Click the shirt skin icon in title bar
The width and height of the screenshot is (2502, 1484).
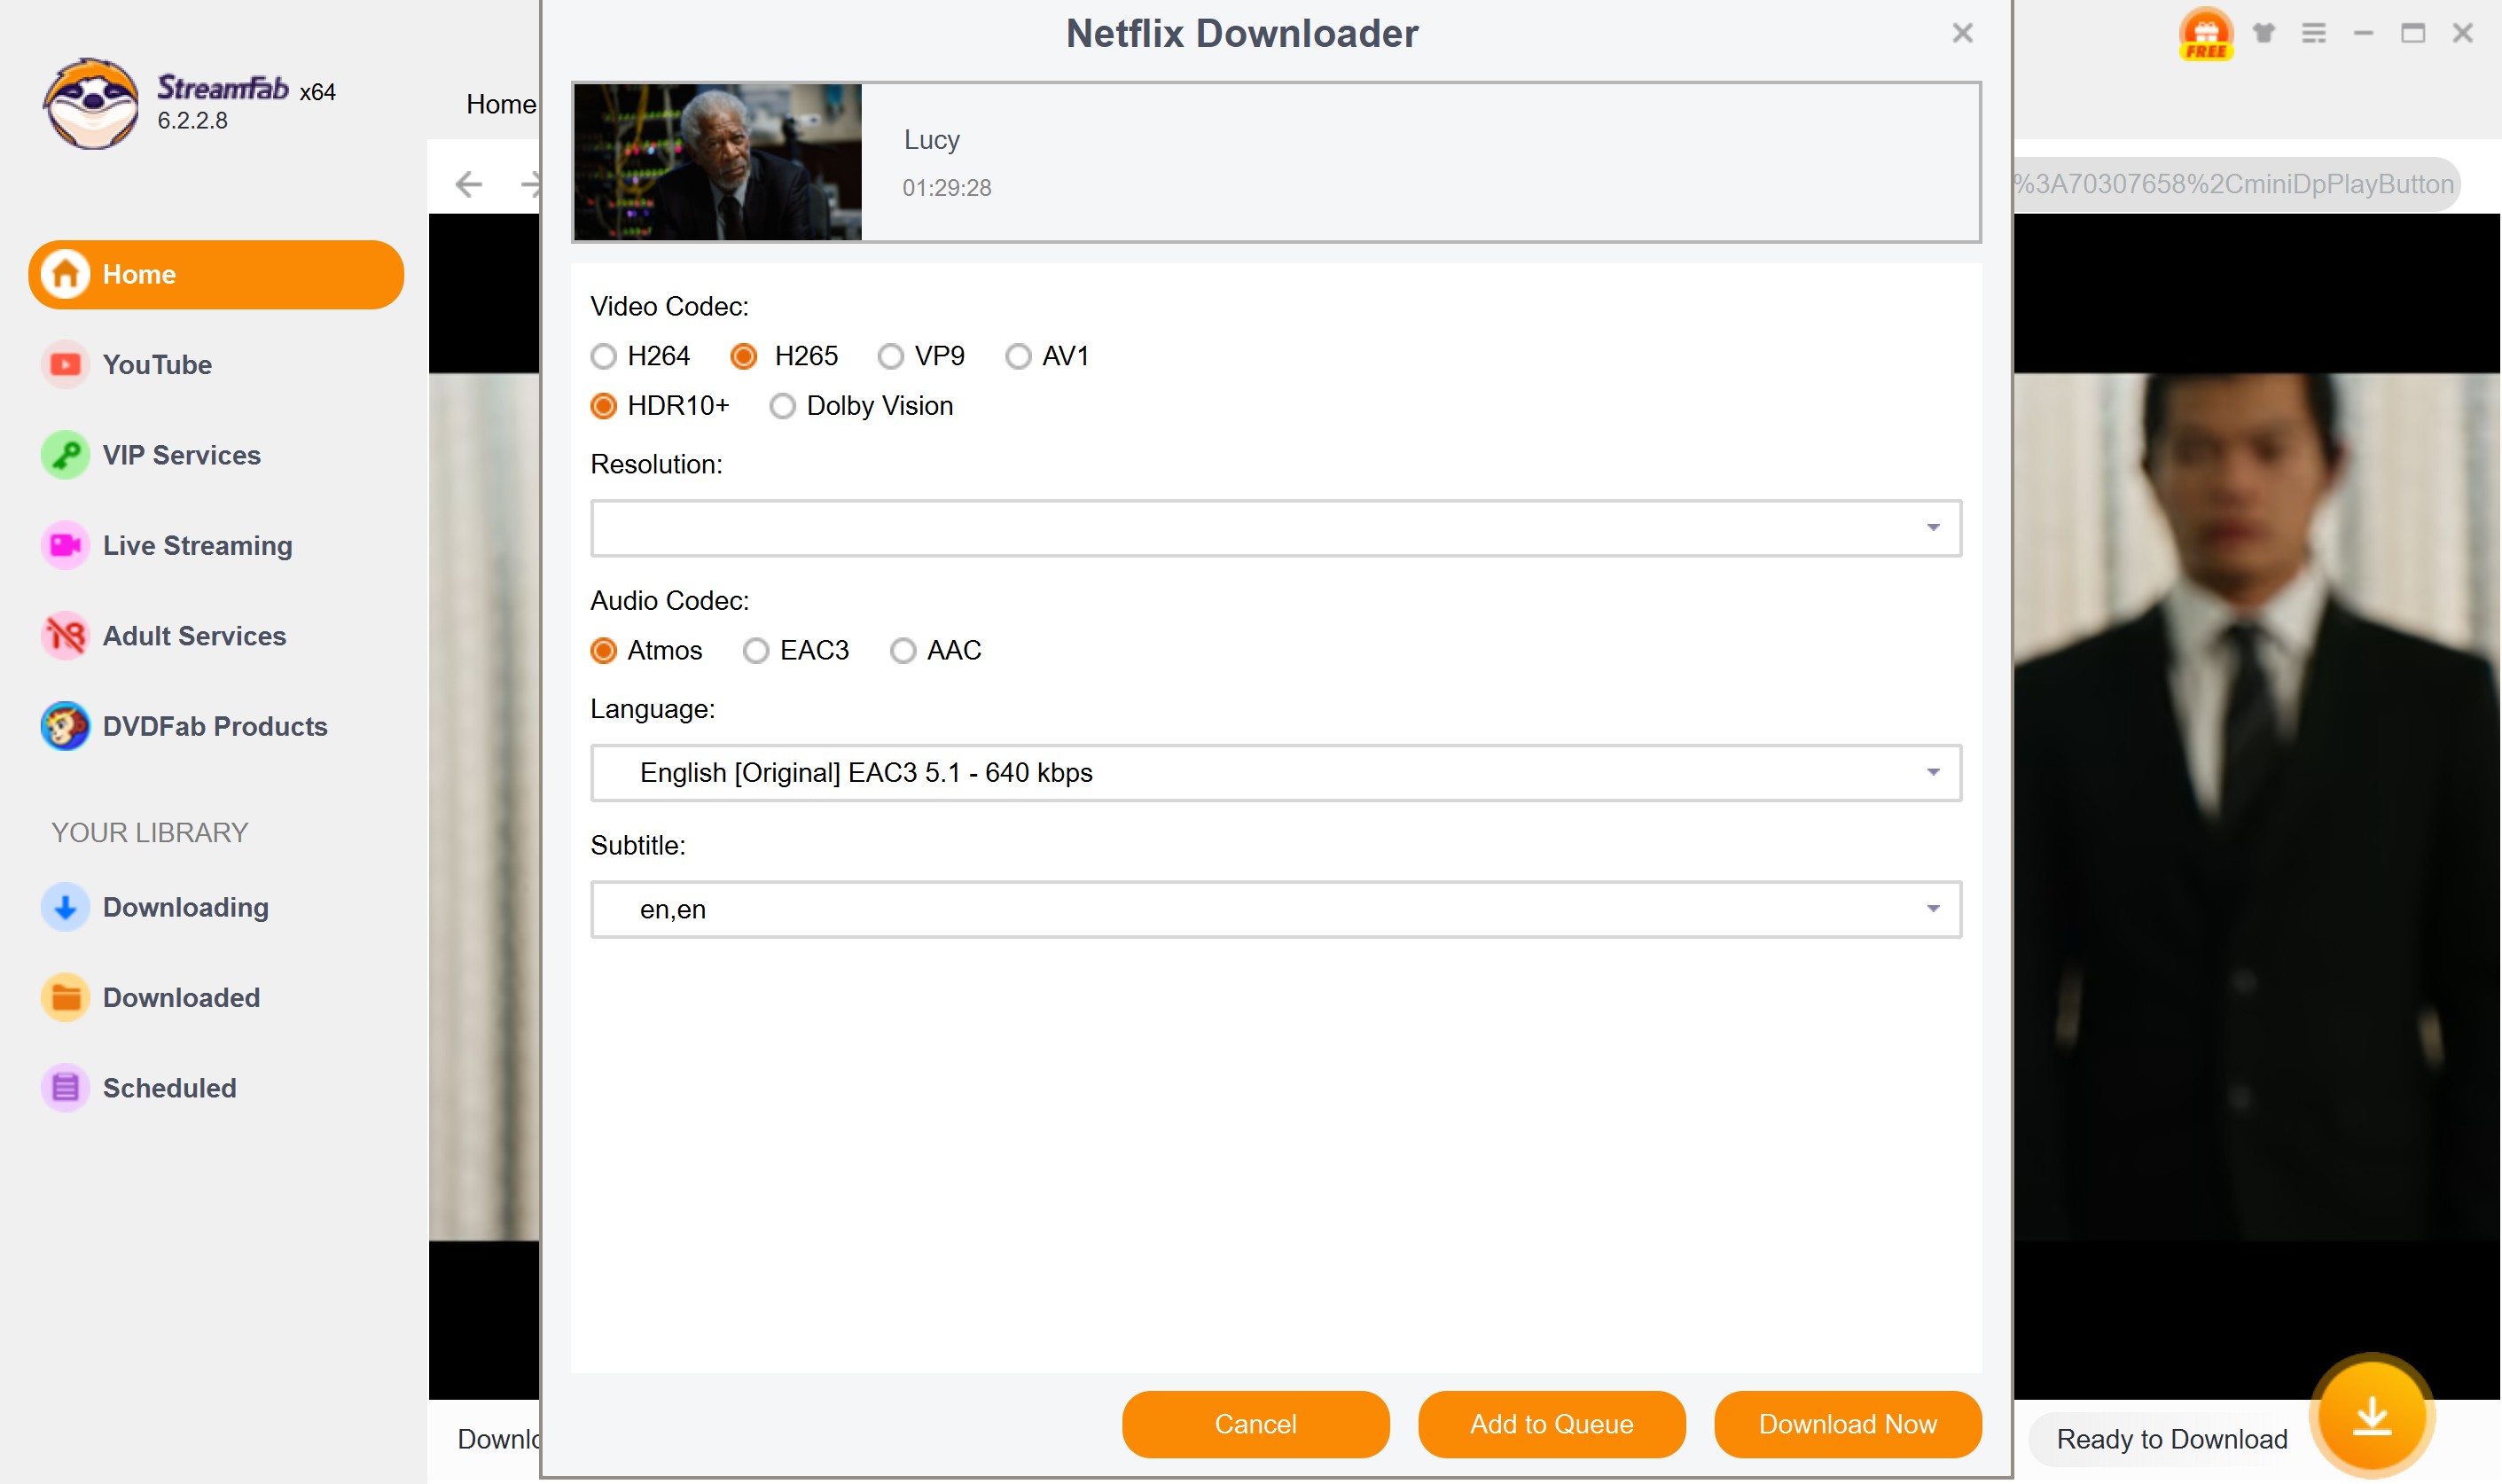click(2264, 33)
